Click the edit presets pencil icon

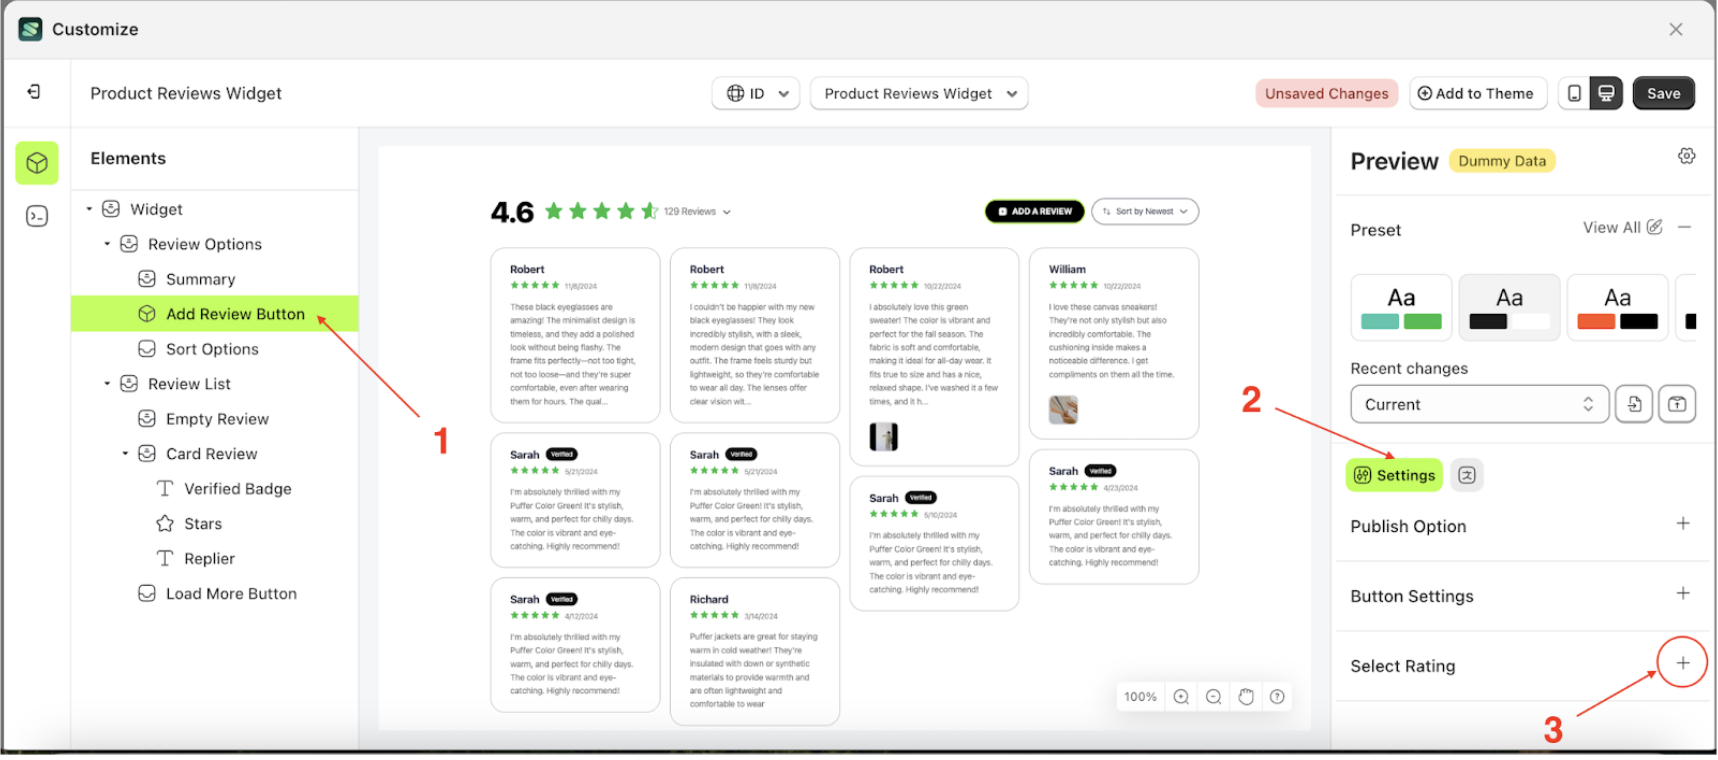1655,227
